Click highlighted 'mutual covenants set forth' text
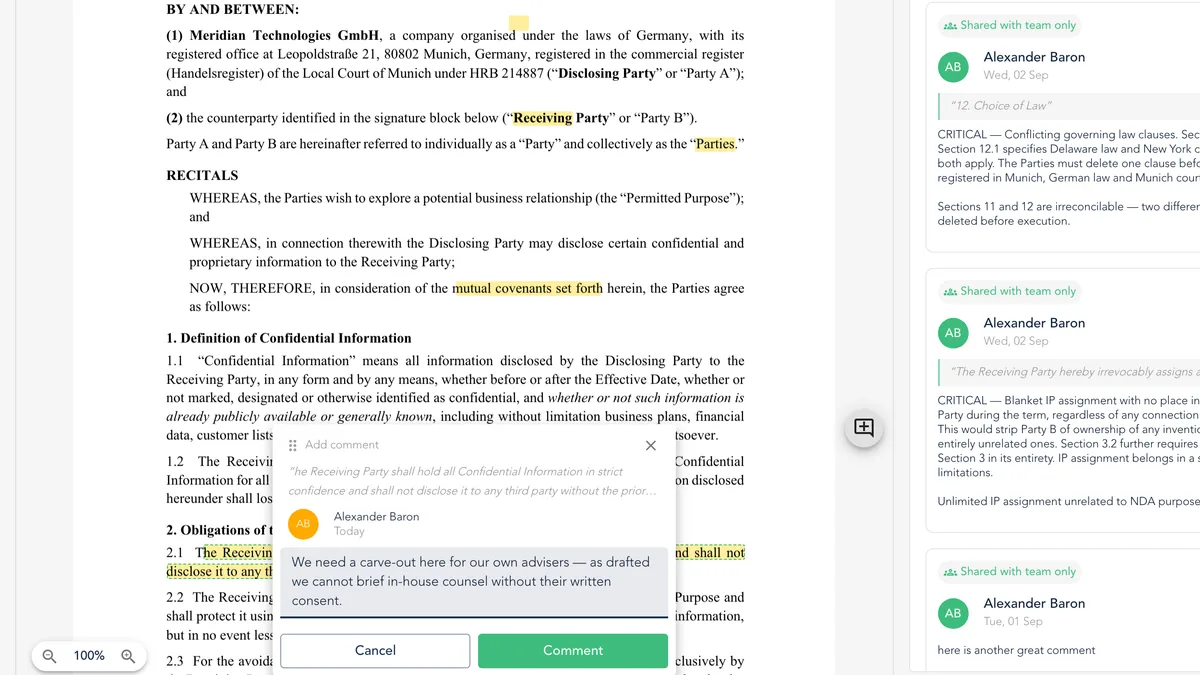The height and width of the screenshot is (675, 1200). point(528,288)
